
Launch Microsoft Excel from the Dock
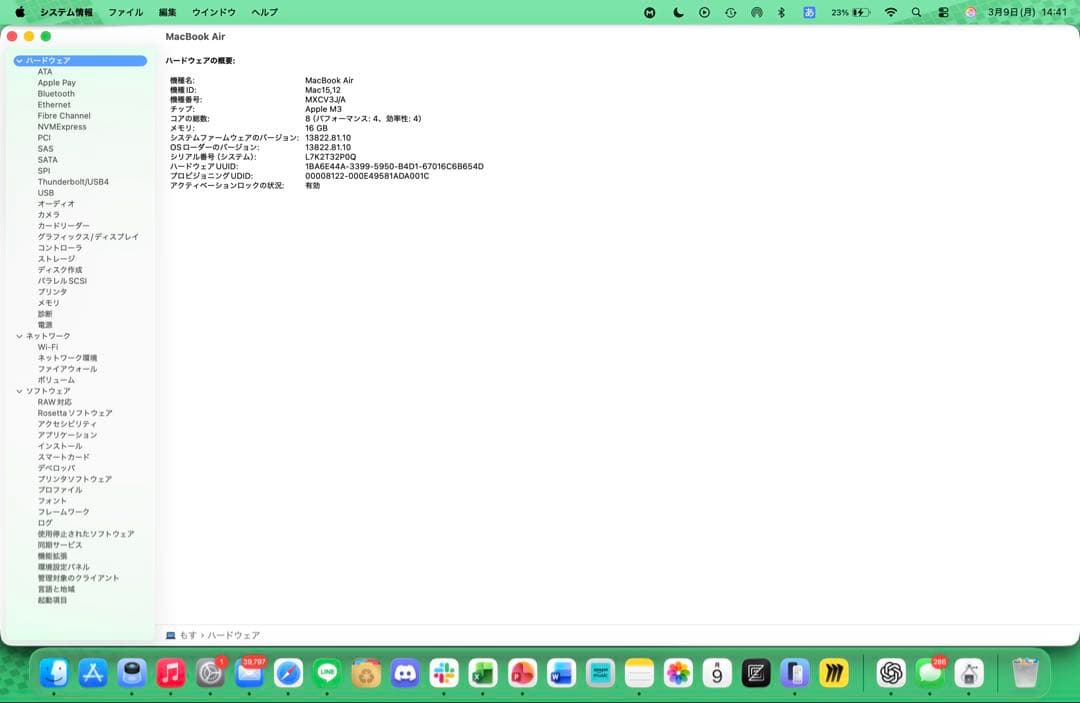[483, 673]
